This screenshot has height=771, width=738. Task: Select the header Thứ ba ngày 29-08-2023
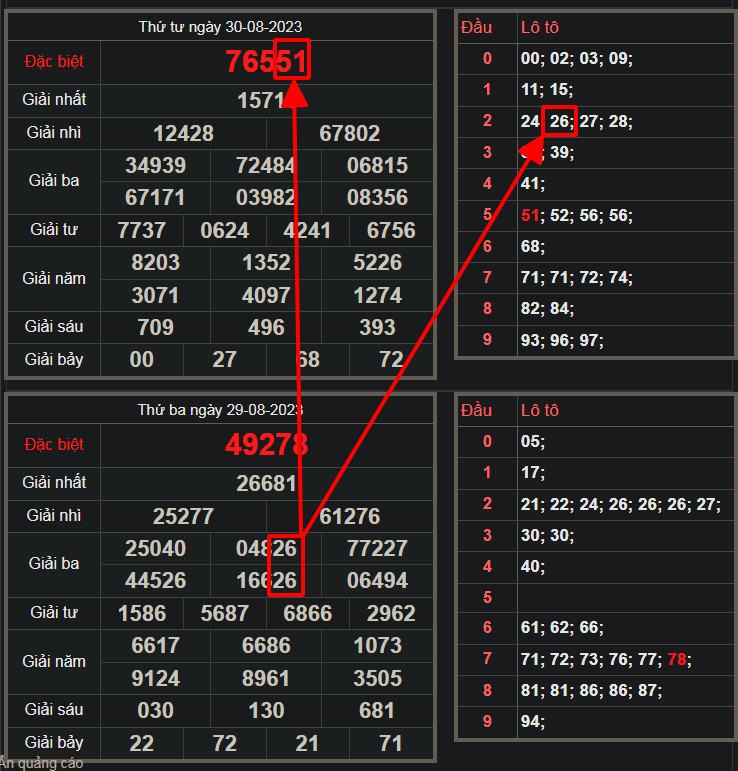pyautogui.click(x=220, y=410)
